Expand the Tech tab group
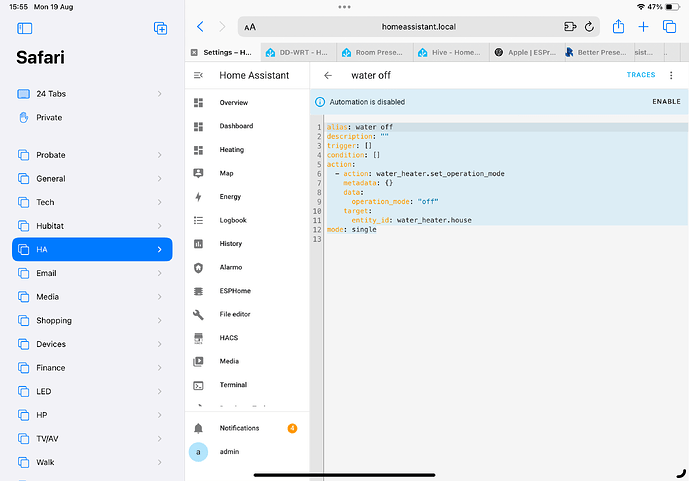Viewport: 689px width, 481px height. (x=160, y=203)
